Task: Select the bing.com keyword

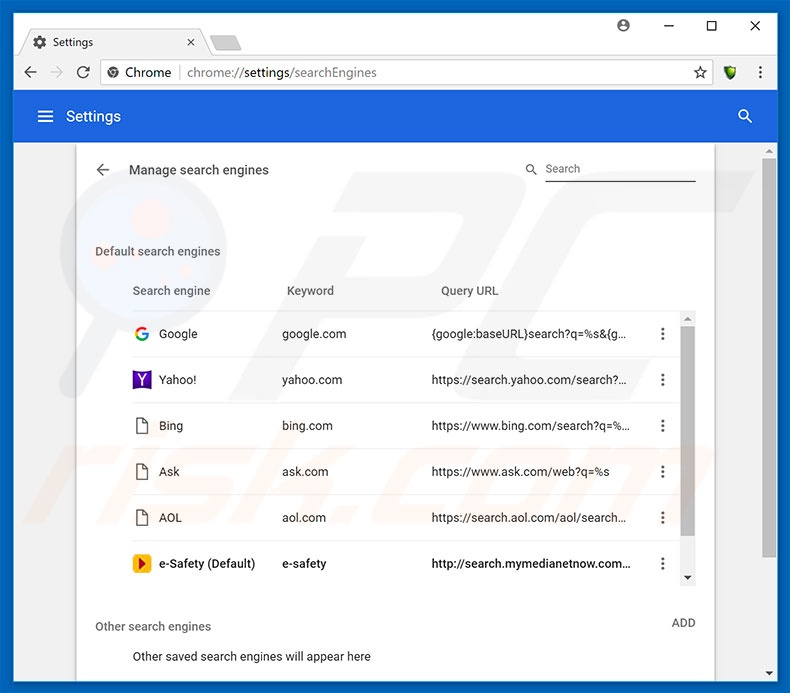Action: [307, 426]
